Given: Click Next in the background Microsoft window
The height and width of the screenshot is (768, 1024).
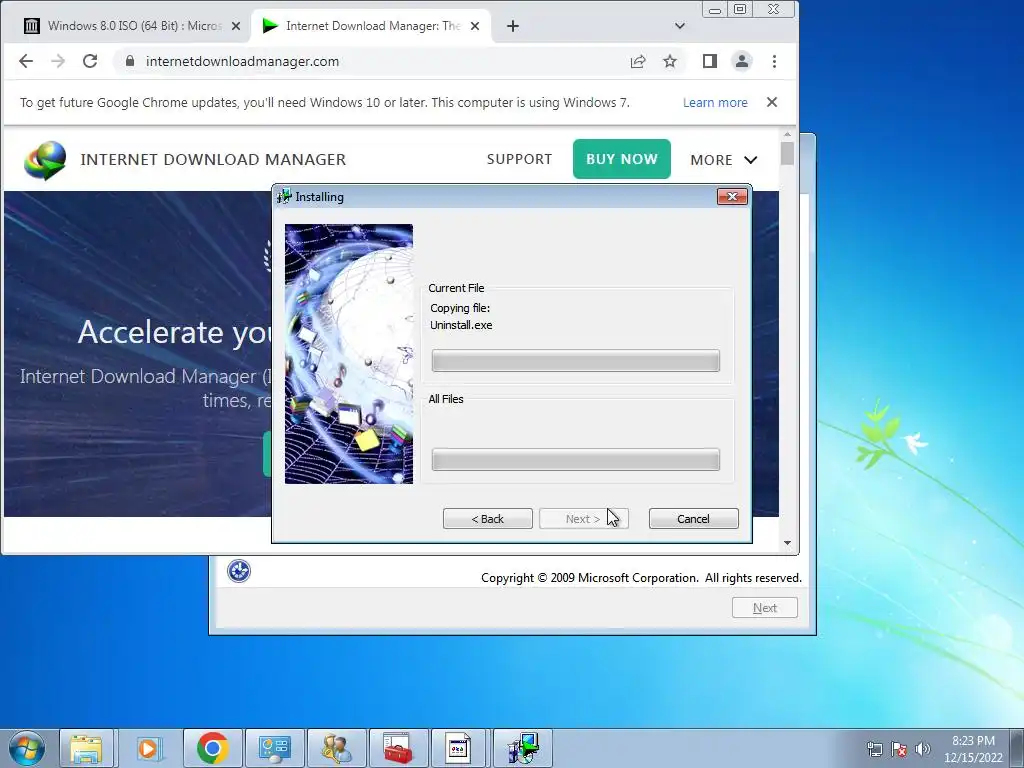Looking at the screenshot, I should [765, 608].
